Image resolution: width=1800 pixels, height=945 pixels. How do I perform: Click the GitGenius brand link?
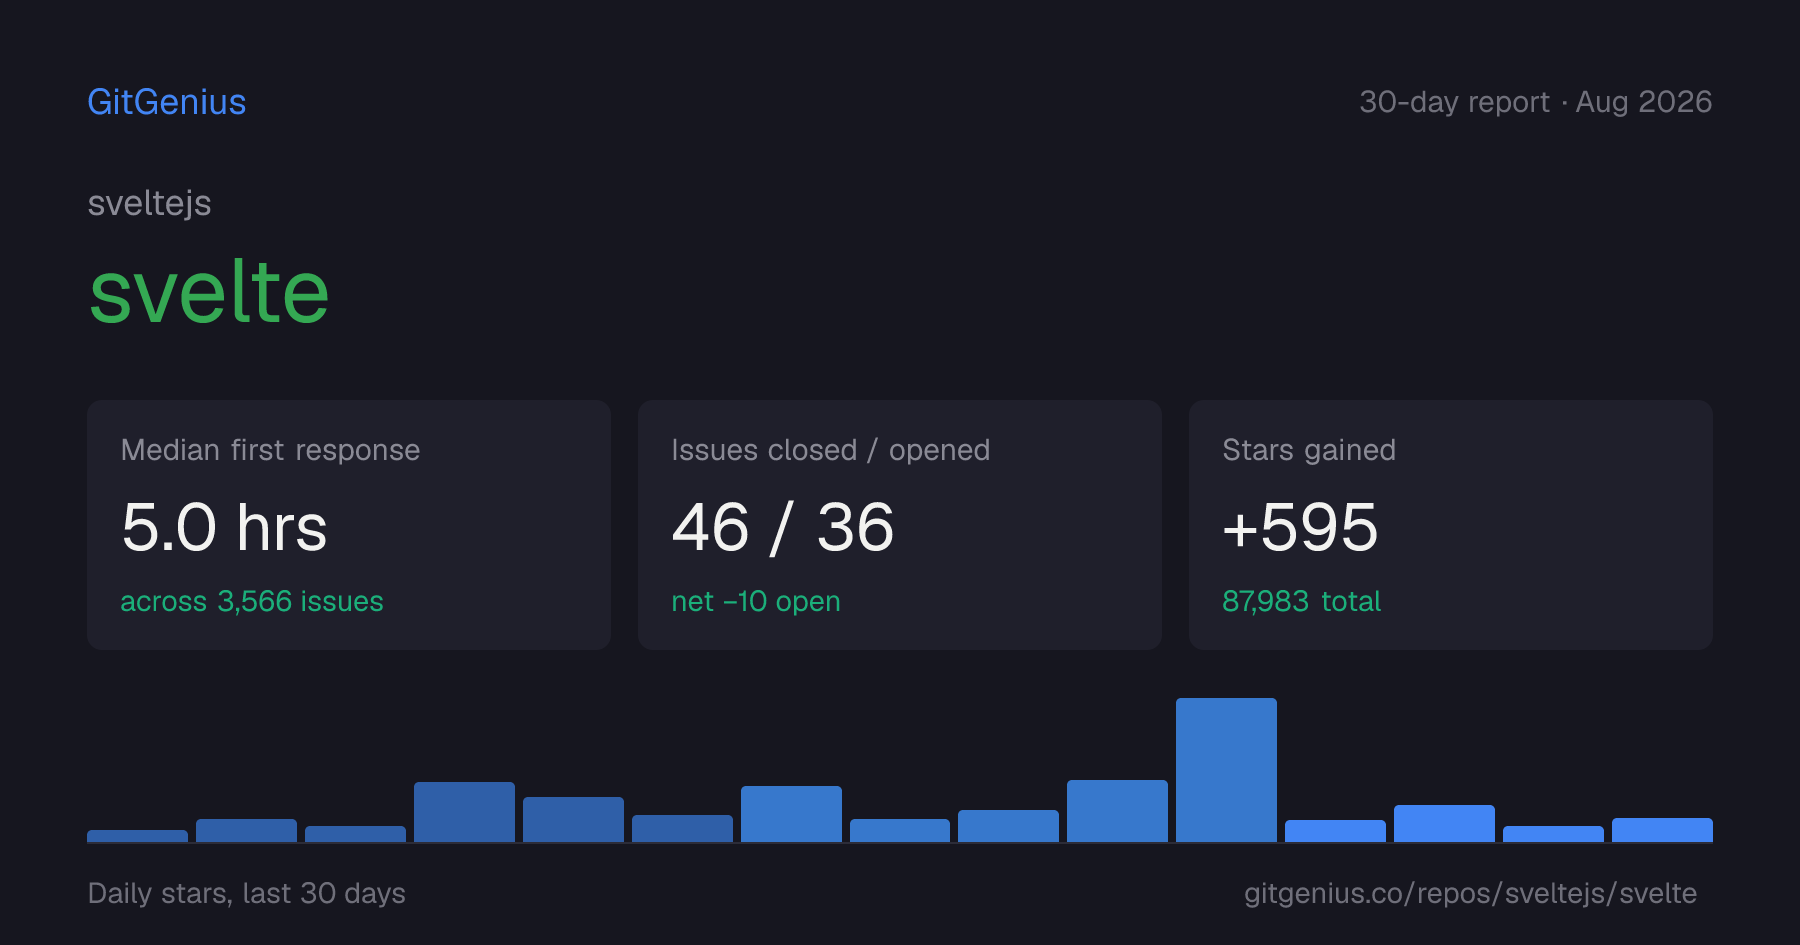pos(167,102)
